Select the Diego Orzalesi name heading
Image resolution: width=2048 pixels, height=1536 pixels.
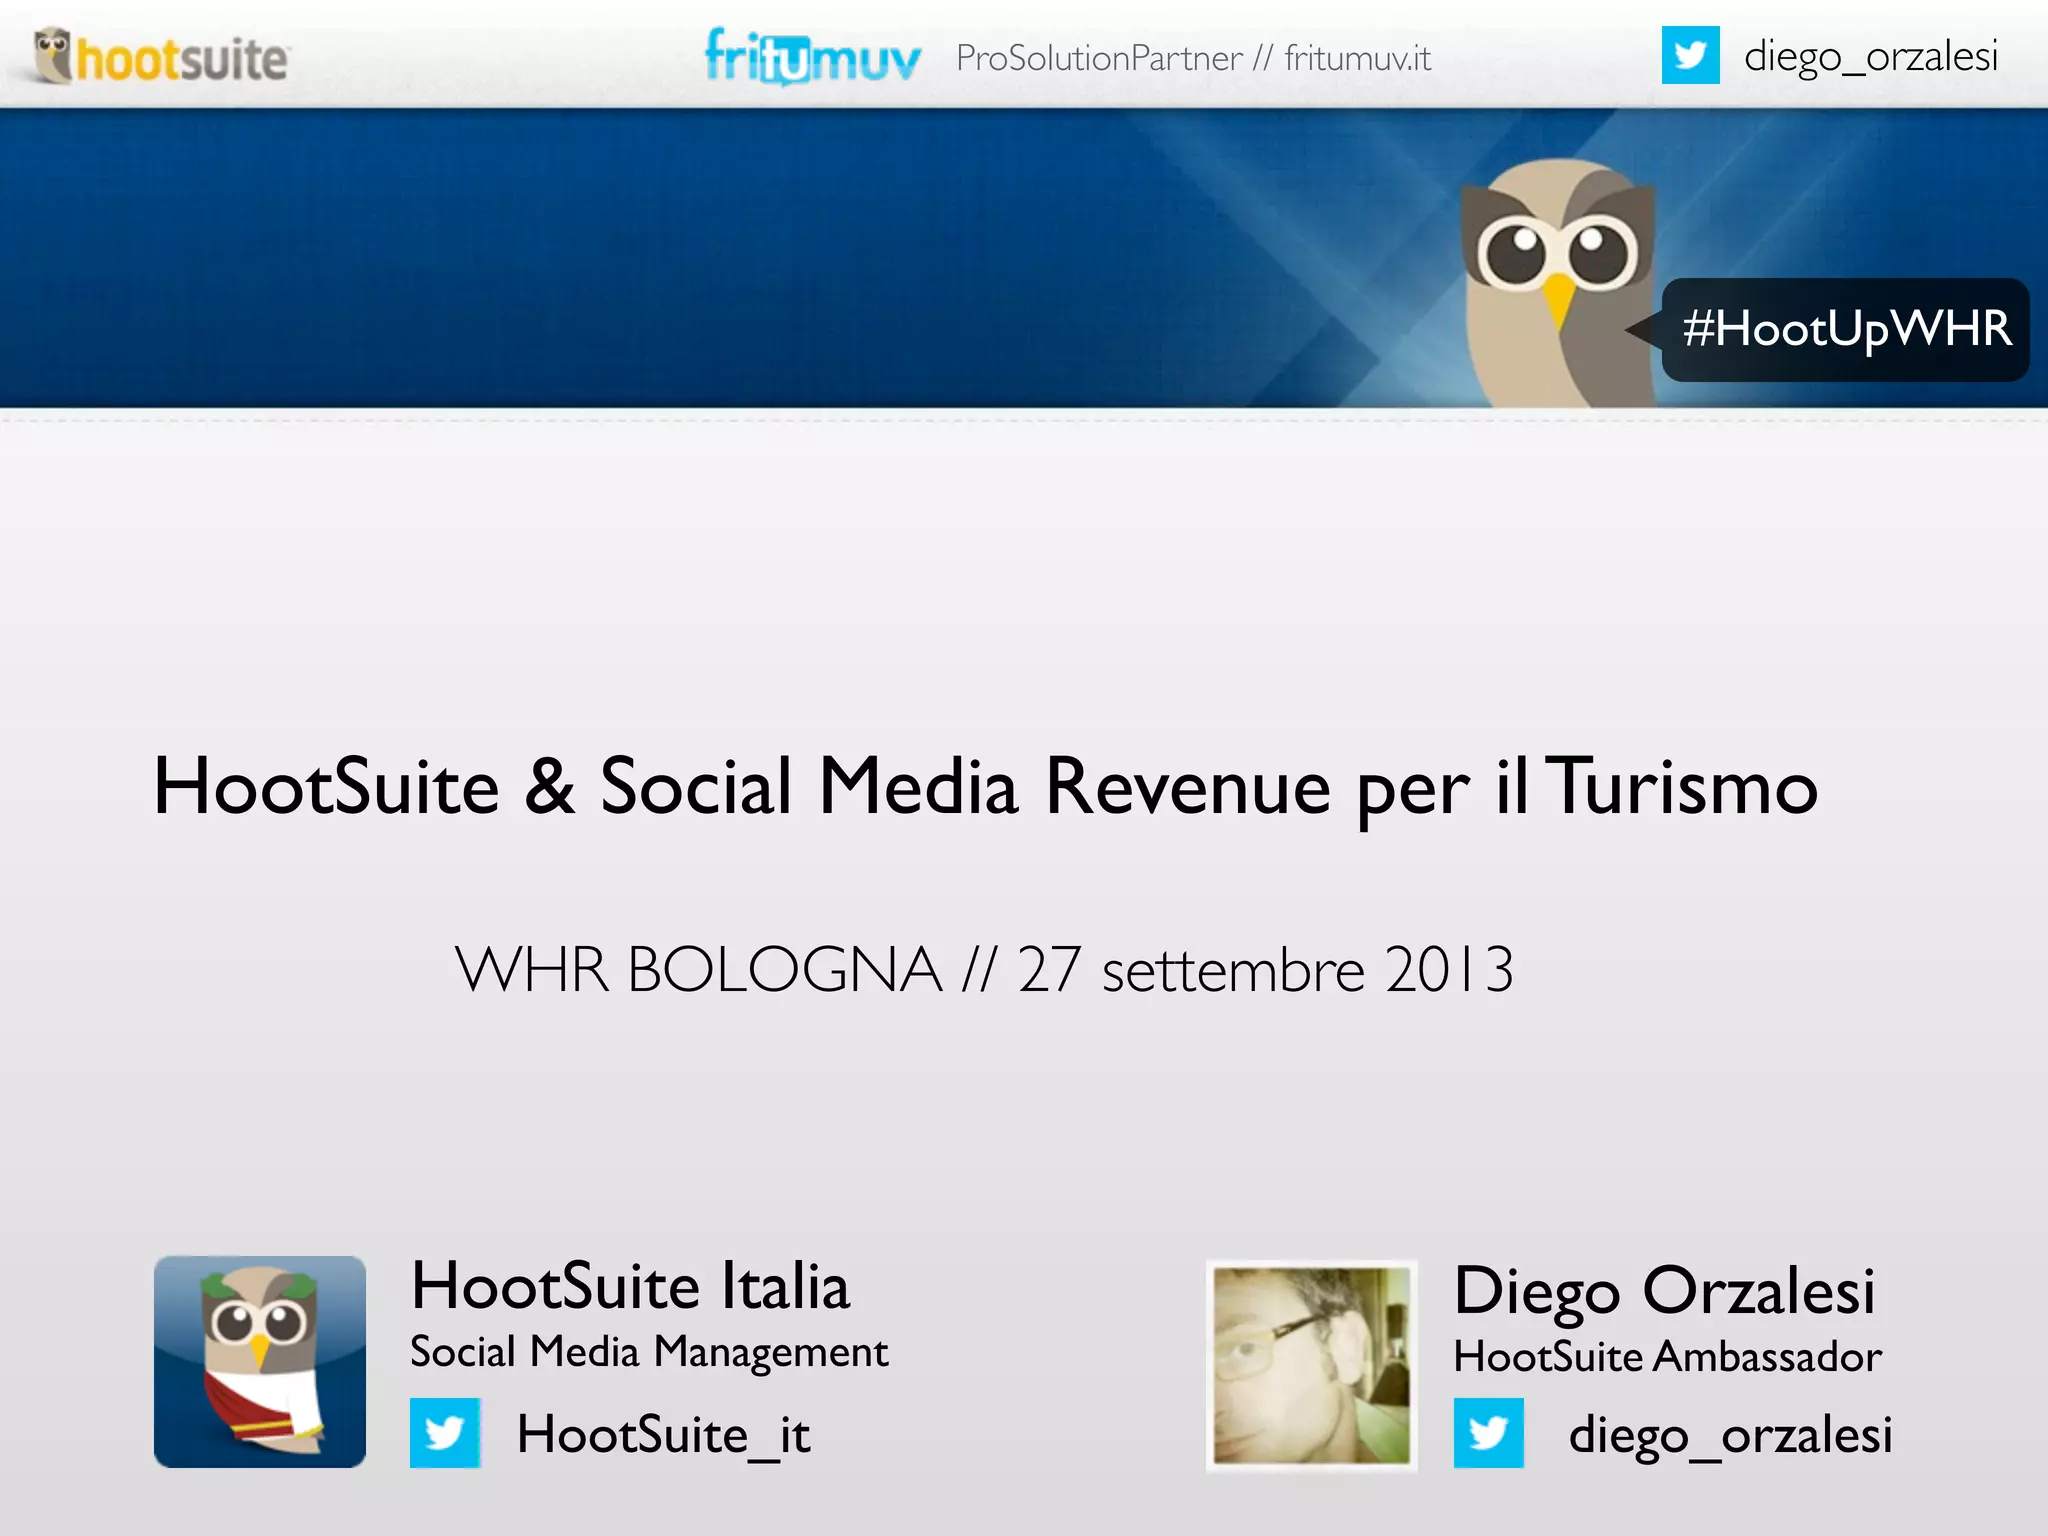(1664, 1290)
